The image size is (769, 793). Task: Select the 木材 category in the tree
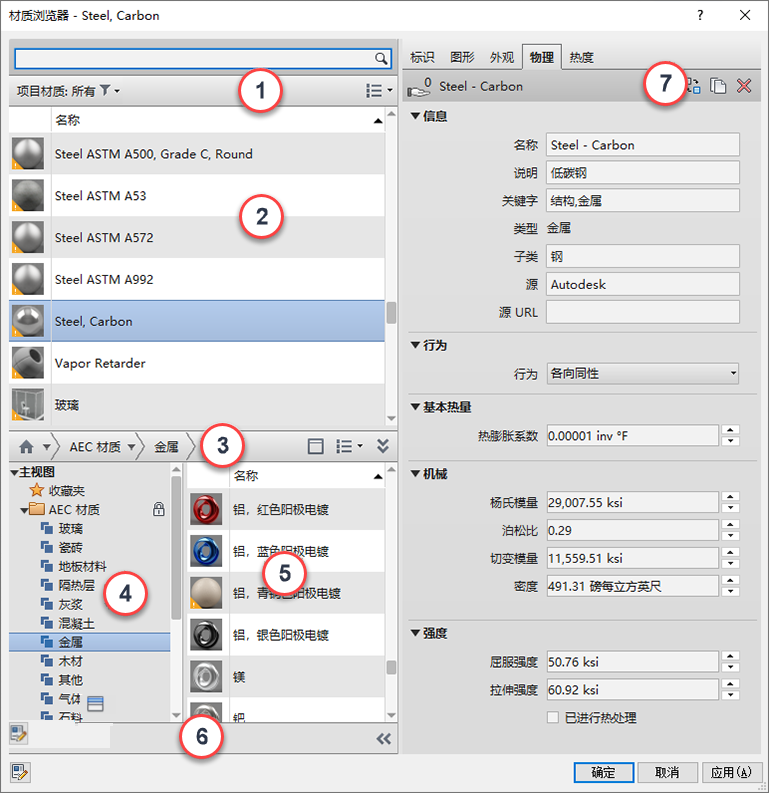point(70,661)
